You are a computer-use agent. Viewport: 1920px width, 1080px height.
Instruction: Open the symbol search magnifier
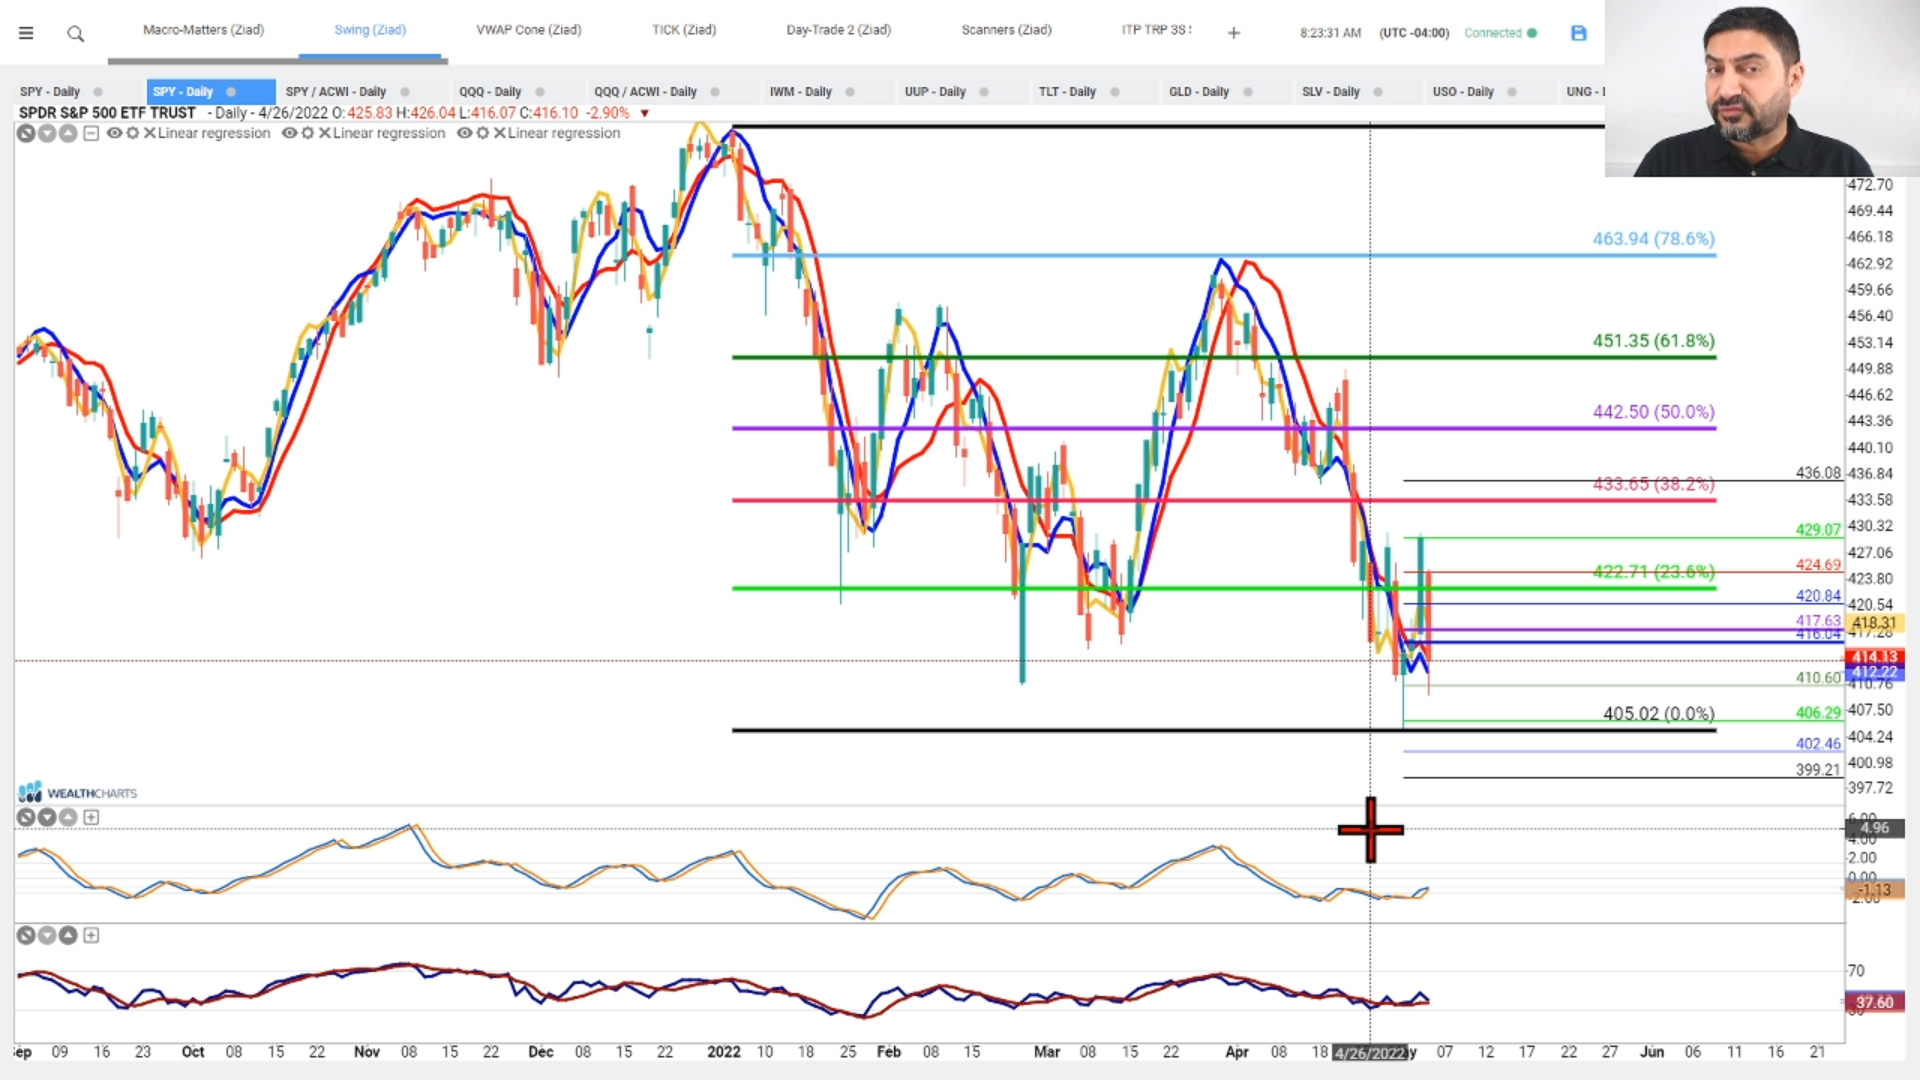[75, 34]
